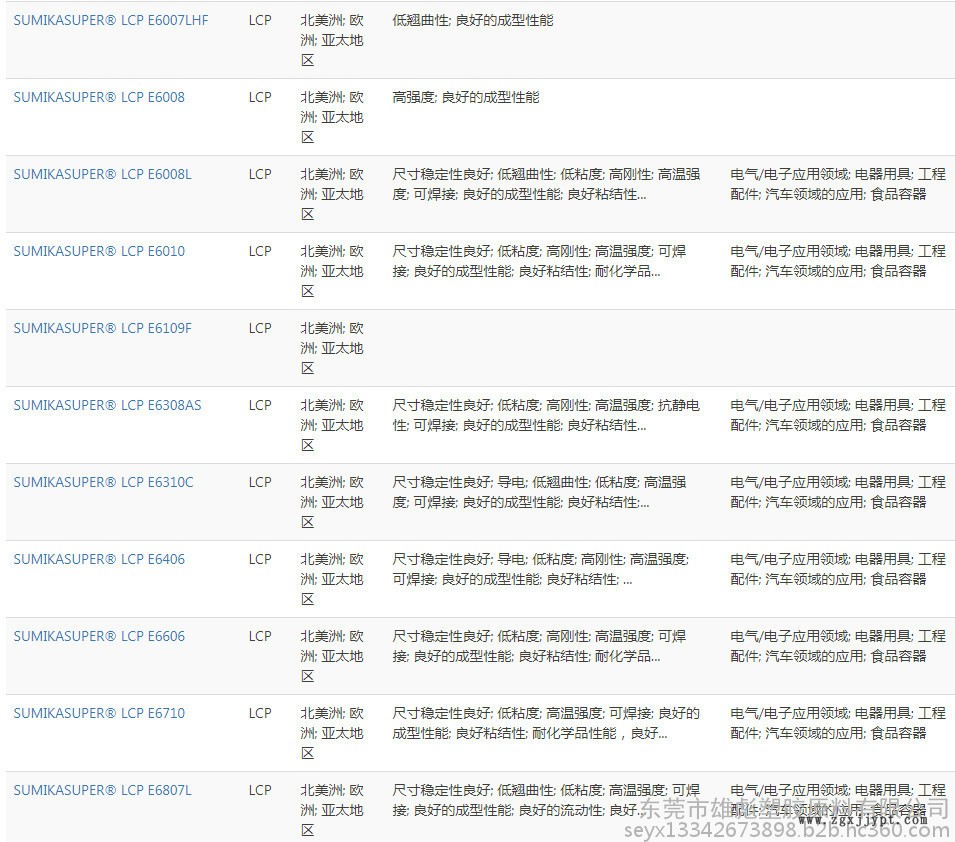
Task: Click the SUMIKASUPER LCP E6008 link
Action: tap(99, 97)
